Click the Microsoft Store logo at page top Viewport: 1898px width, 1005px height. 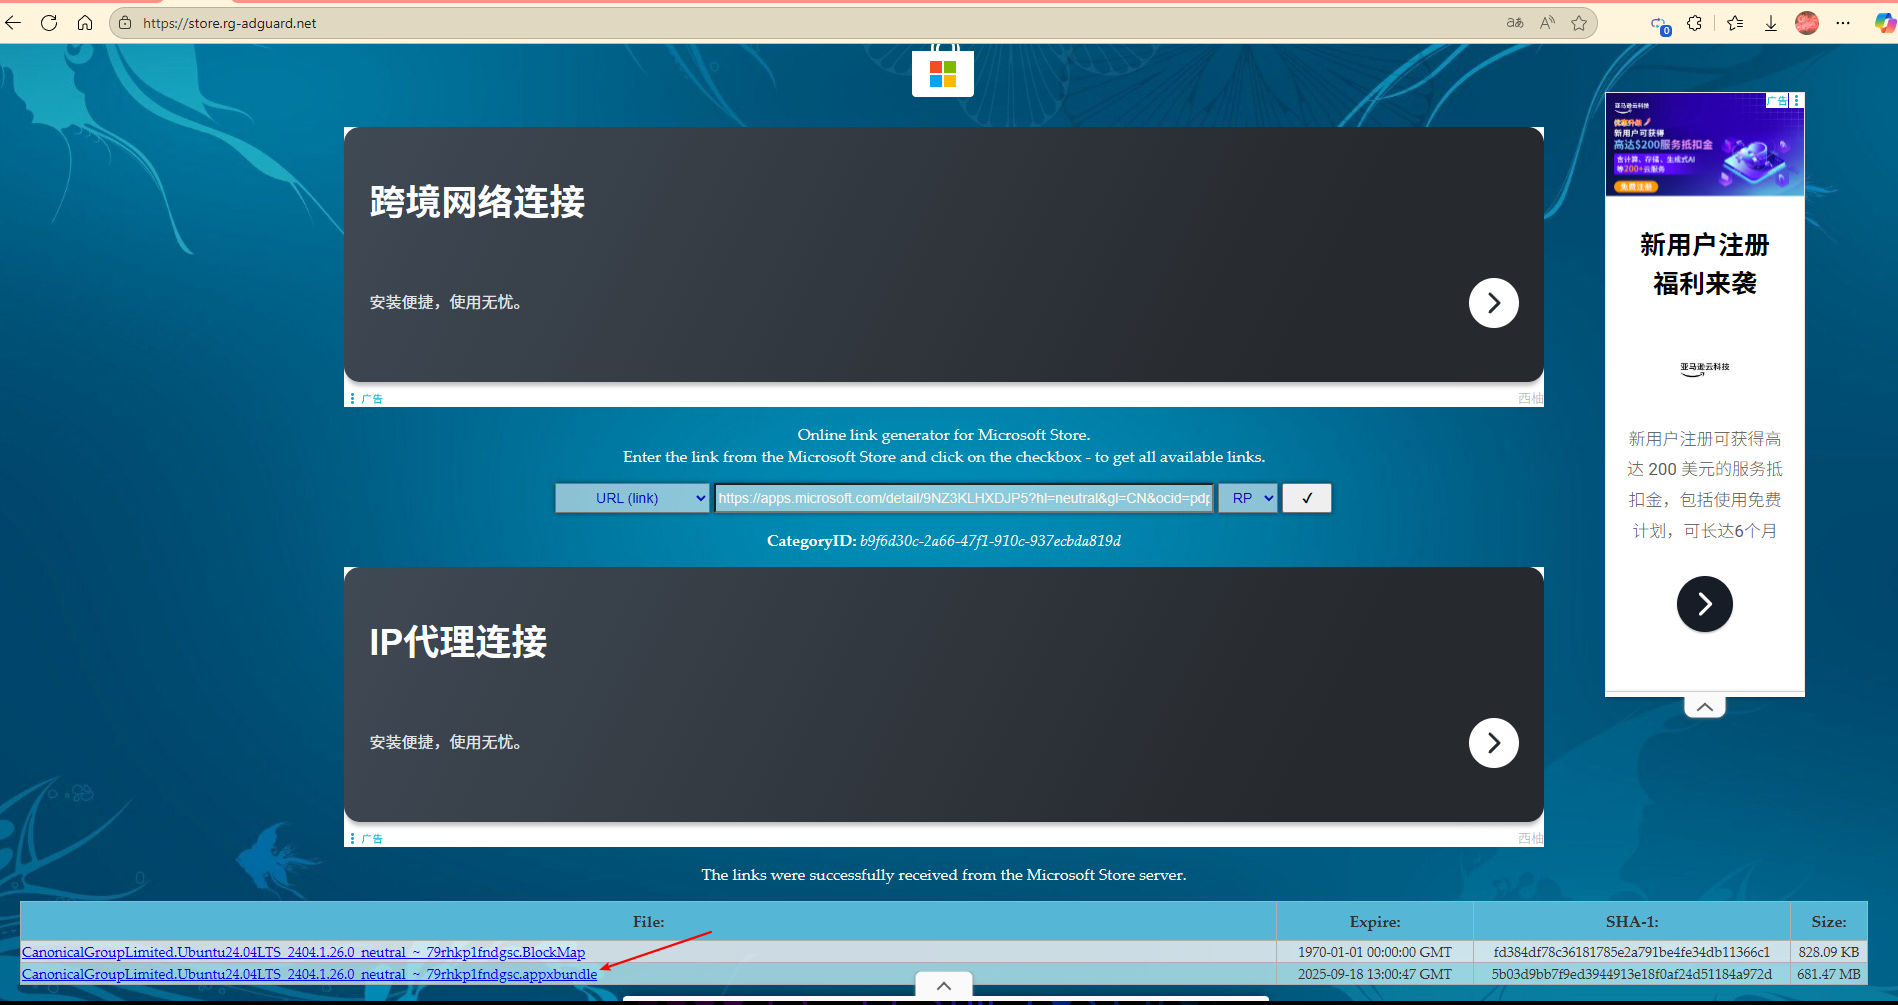(942, 73)
